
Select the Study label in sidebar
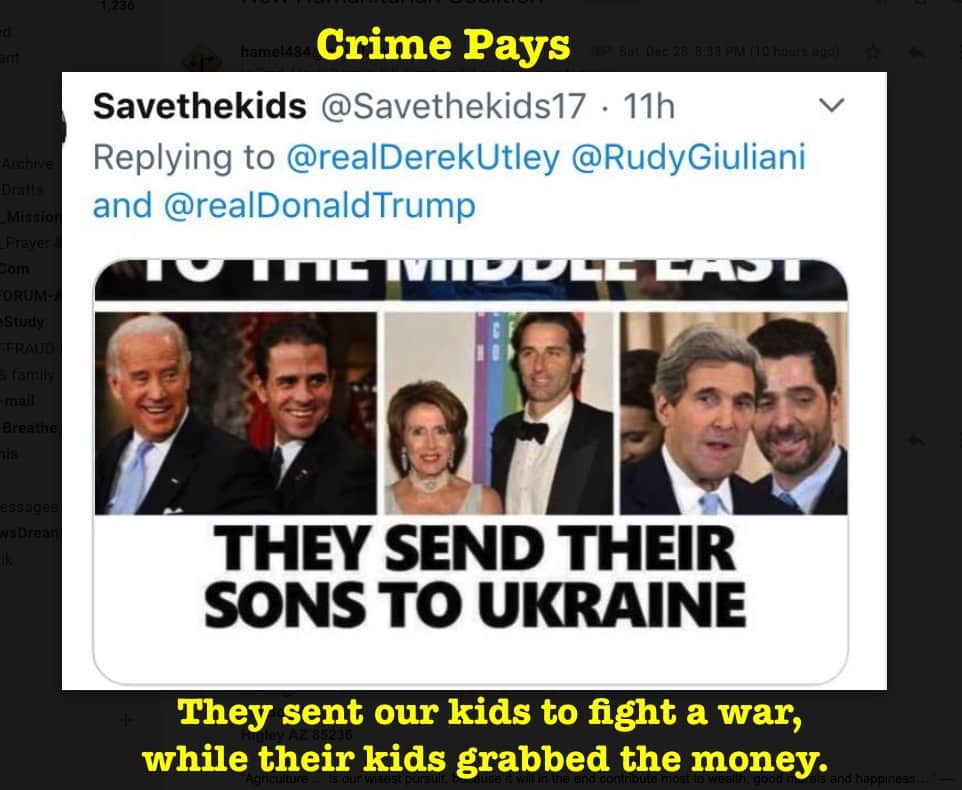coord(23,322)
